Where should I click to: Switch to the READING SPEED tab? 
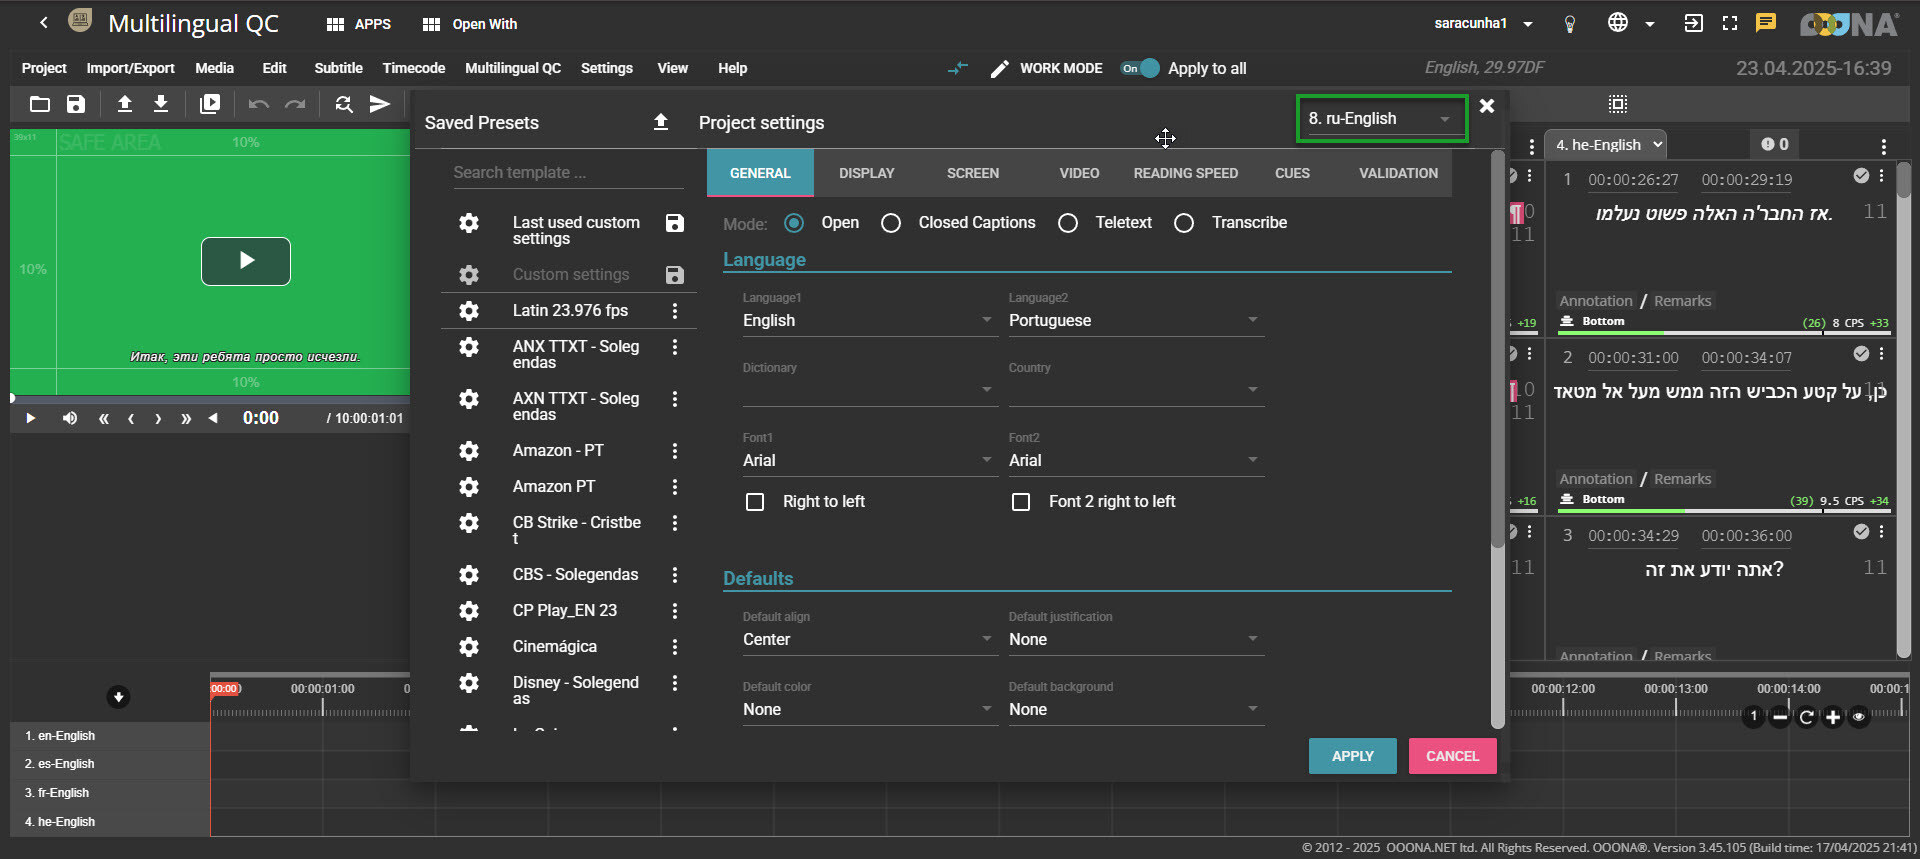(x=1185, y=173)
